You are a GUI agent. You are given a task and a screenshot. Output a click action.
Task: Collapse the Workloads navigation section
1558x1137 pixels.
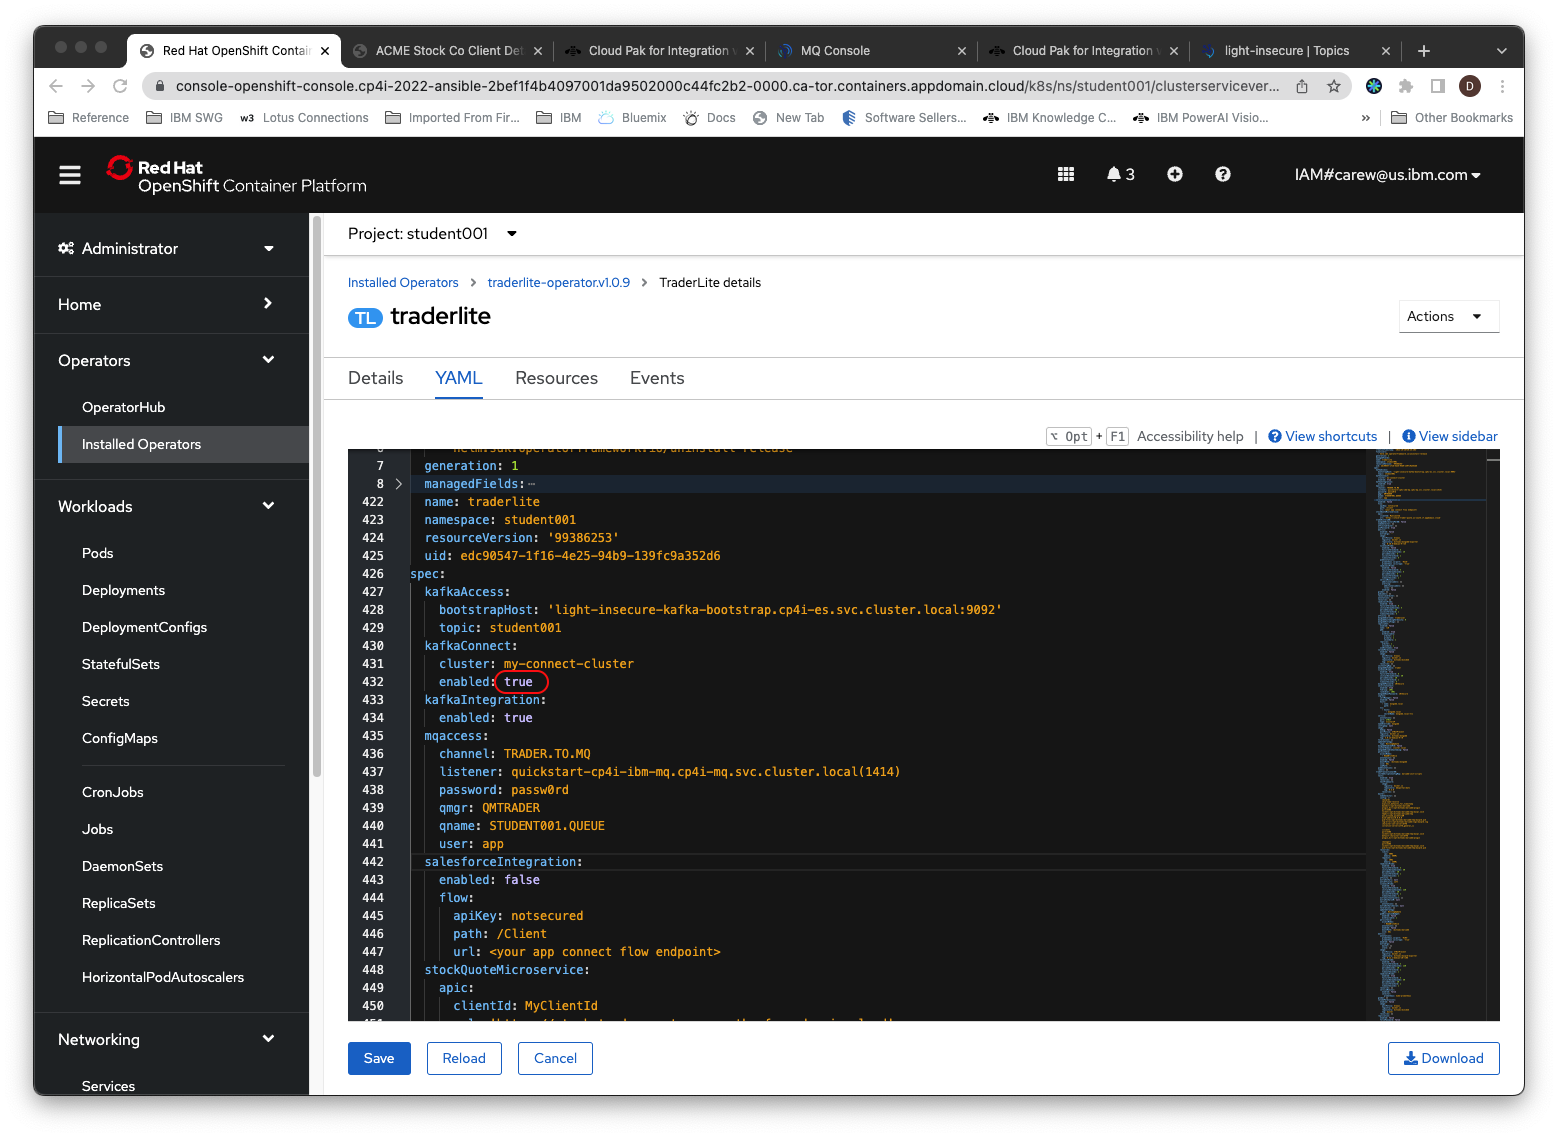pyautogui.click(x=166, y=506)
